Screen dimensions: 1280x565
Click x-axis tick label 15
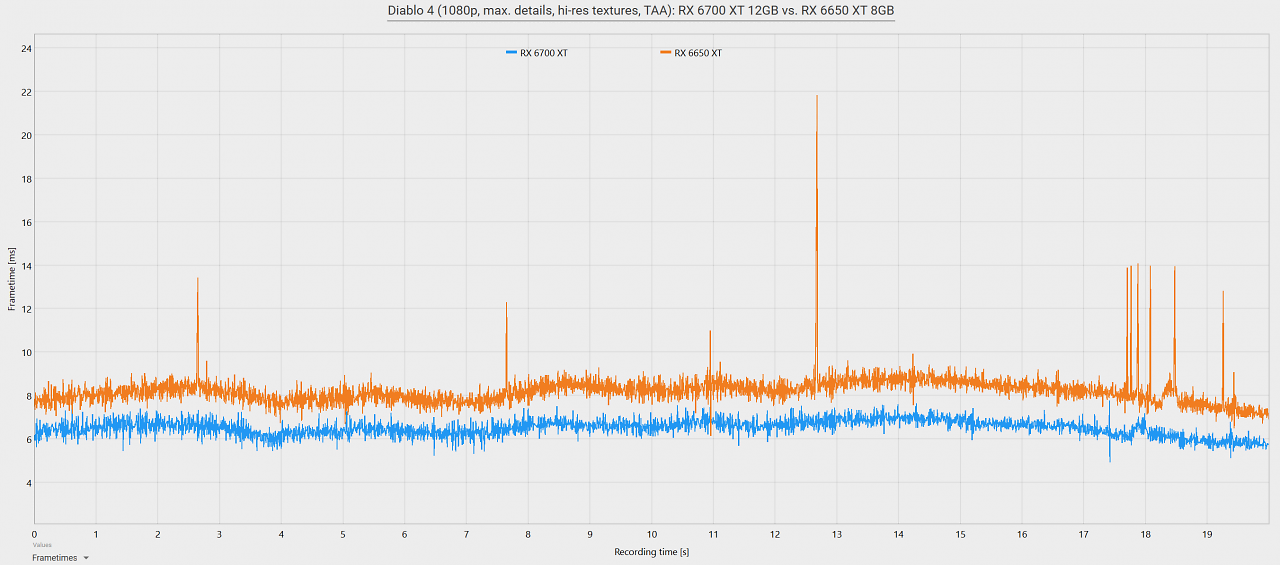pyautogui.click(x=960, y=535)
